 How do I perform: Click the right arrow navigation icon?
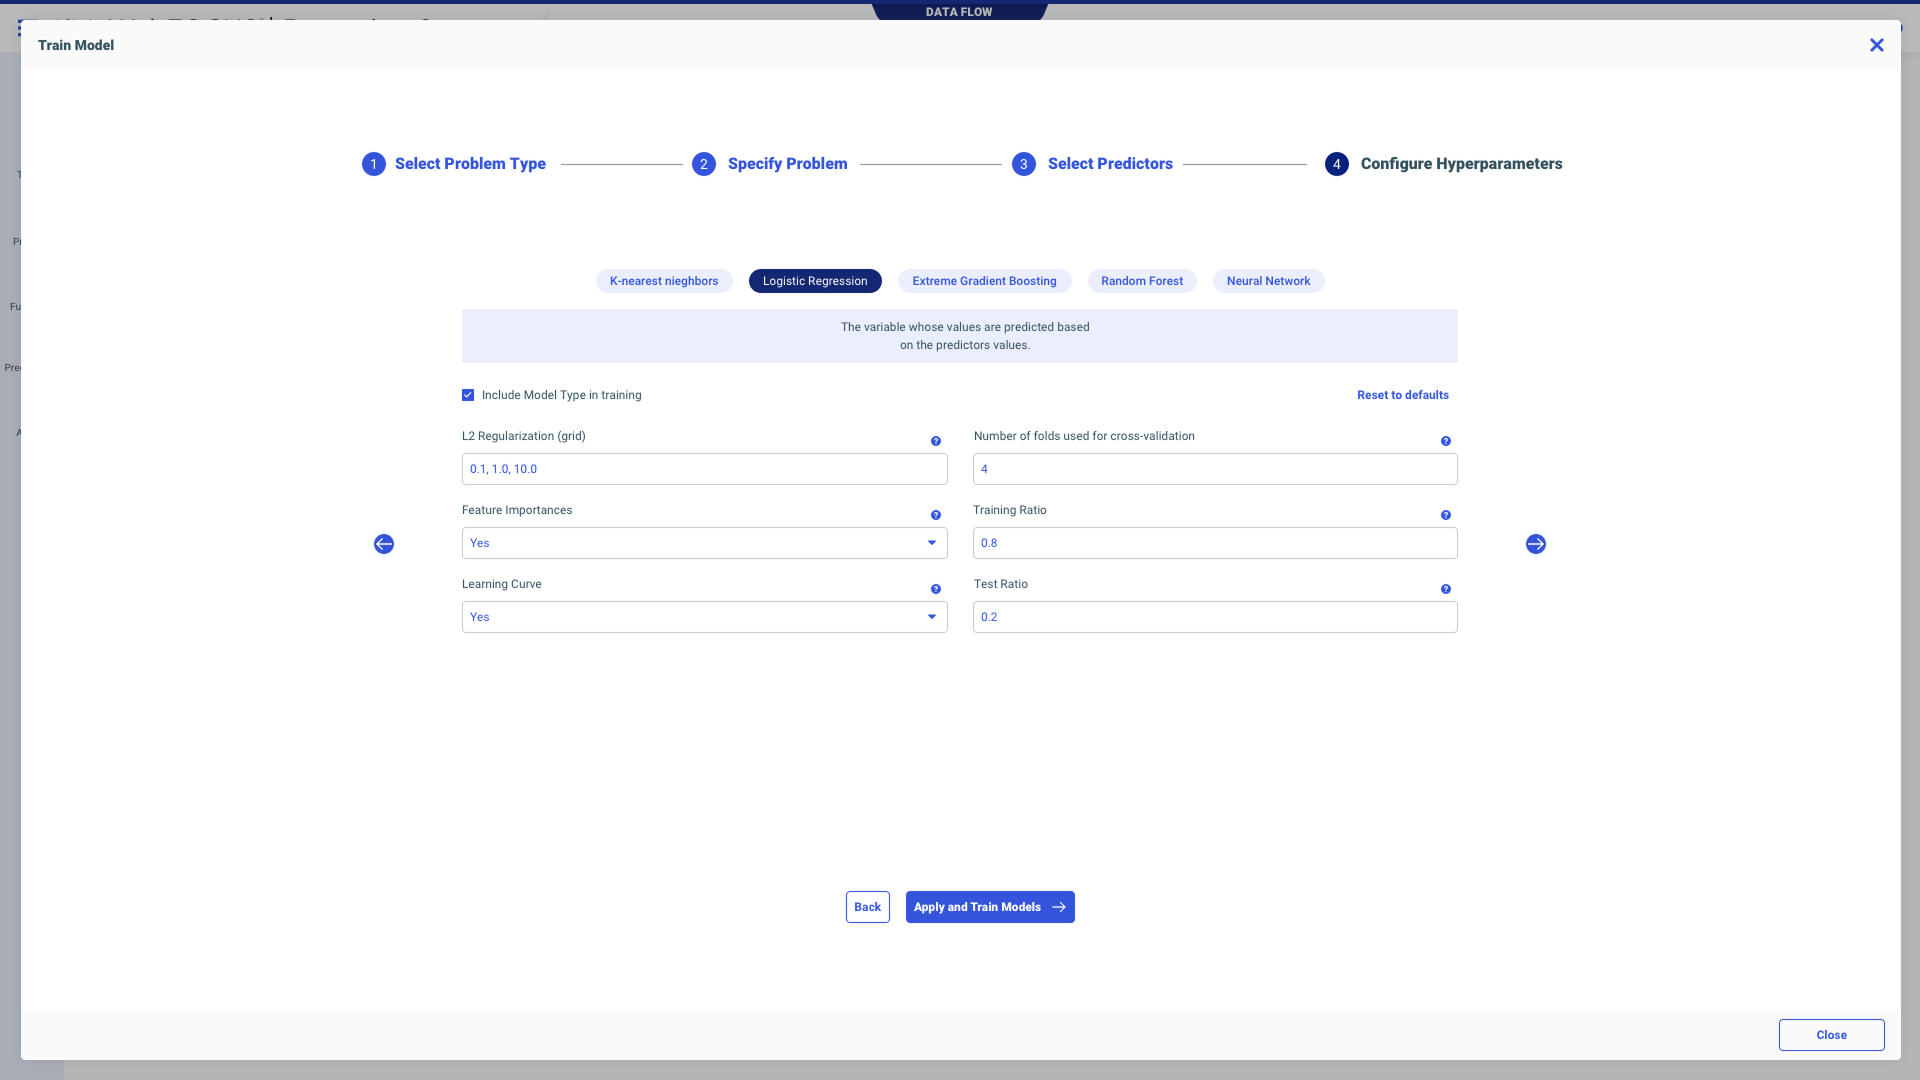point(1536,544)
